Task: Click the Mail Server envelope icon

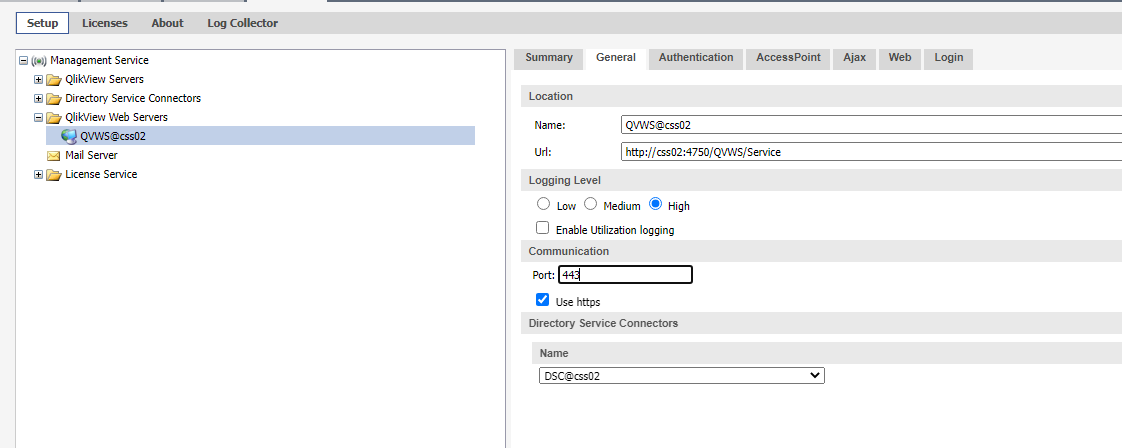Action: pos(54,155)
